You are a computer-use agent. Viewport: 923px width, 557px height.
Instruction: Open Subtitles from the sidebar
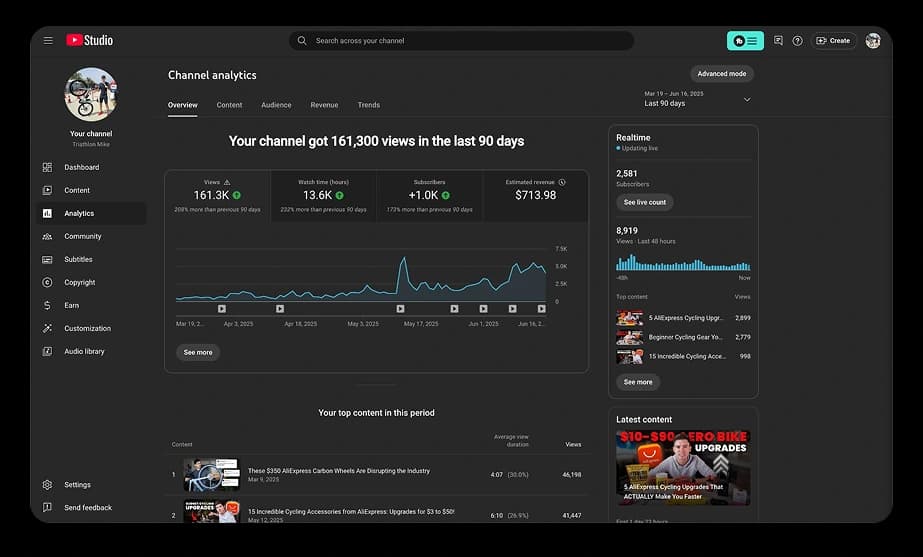click(78, 259)
